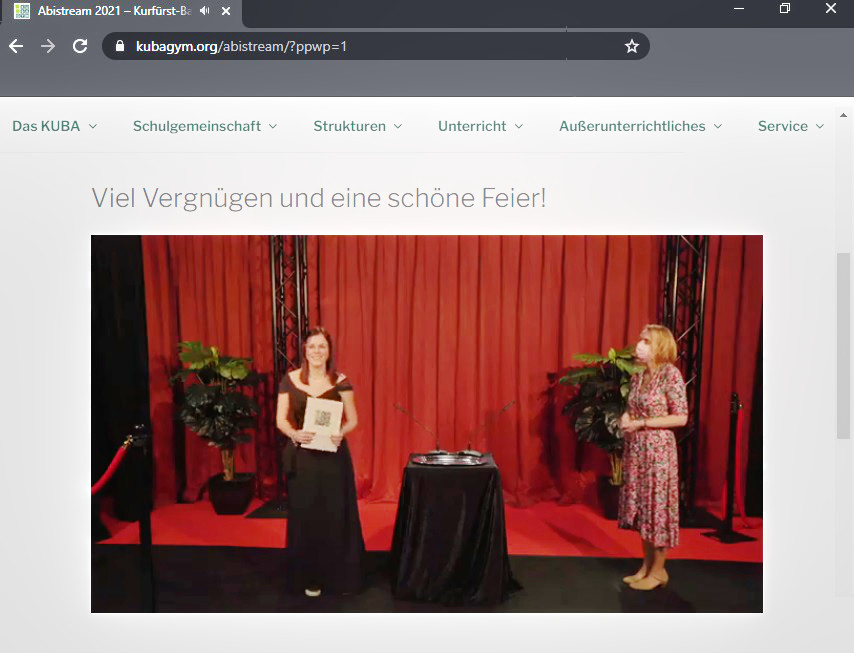View site info via the padlock icon
Viewport: 854px width, 653px height.
point(120,46)
